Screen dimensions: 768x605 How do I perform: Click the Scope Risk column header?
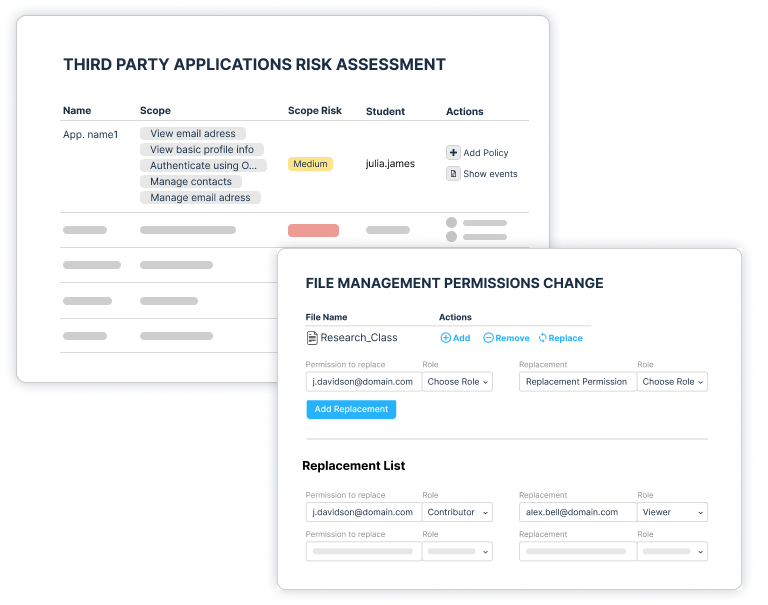pyautogui.click(x=315, y=111)
